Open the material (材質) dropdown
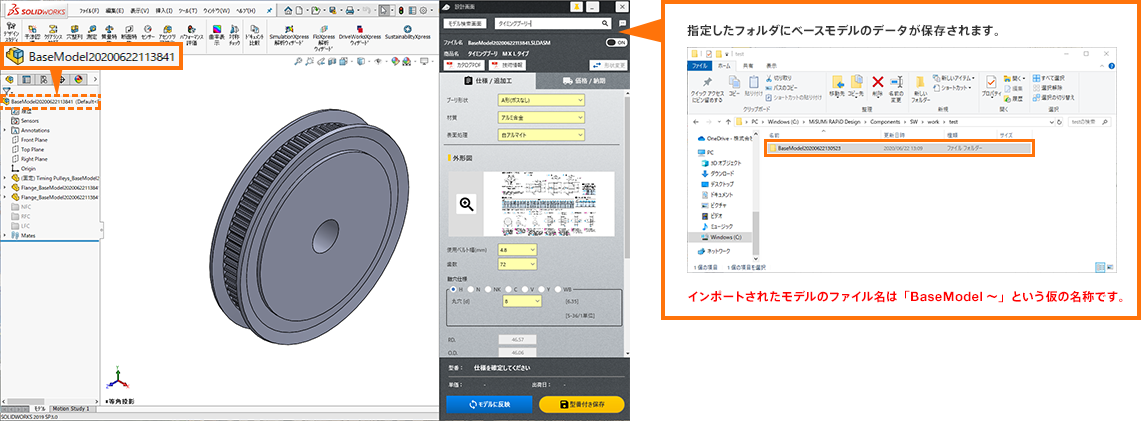This screenshot has height=421, width=1141. (x=541, y=117)
